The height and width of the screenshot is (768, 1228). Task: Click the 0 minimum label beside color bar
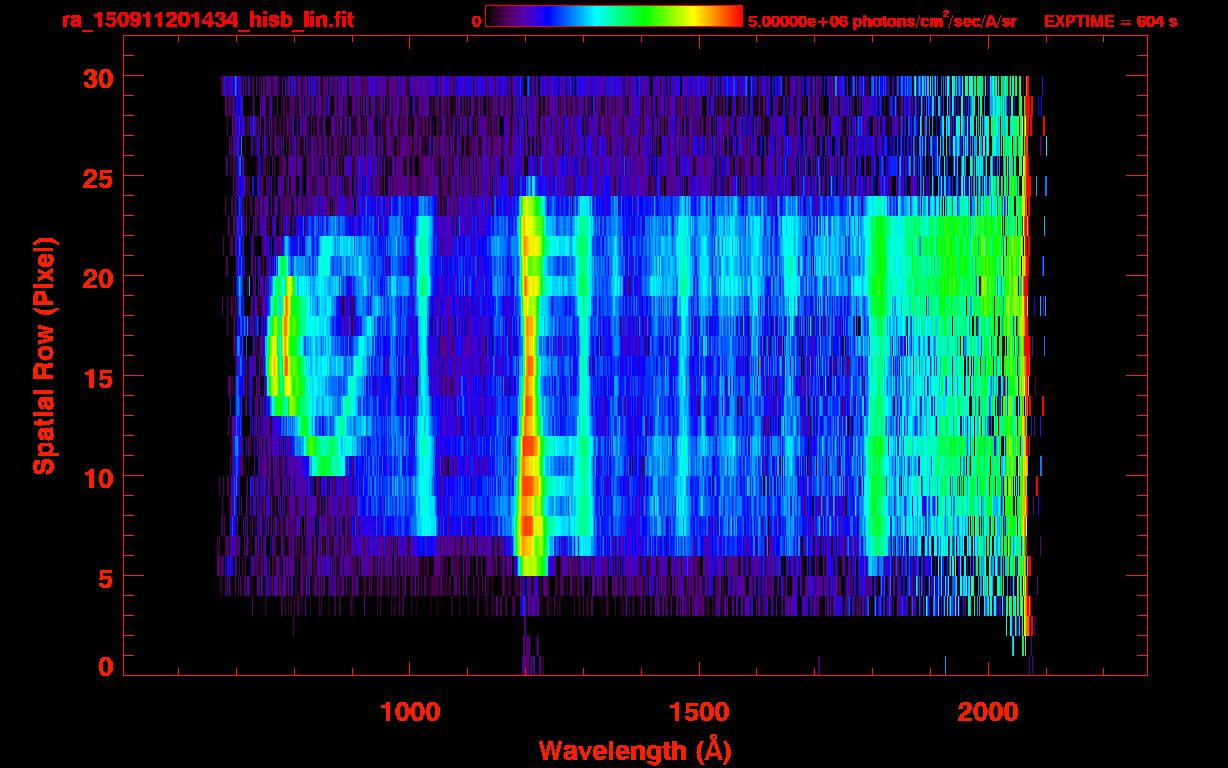(476, 21)
